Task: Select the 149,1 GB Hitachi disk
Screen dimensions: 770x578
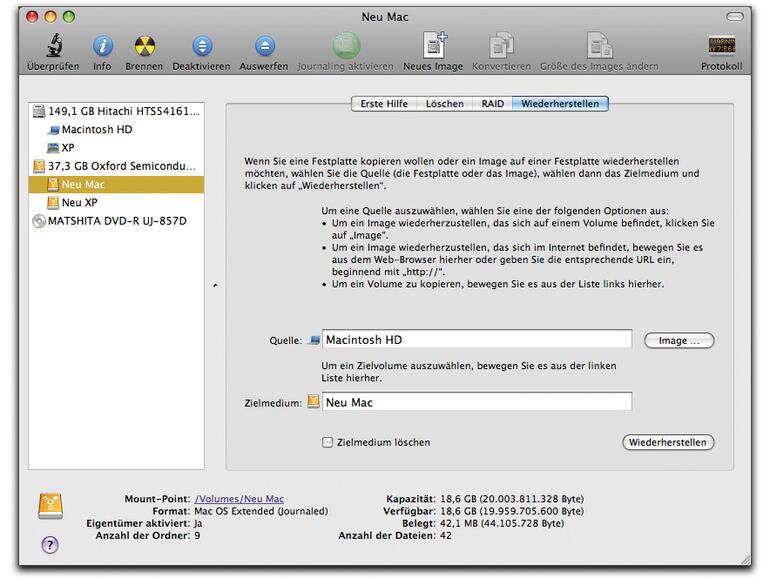Action: pos(123,112)
